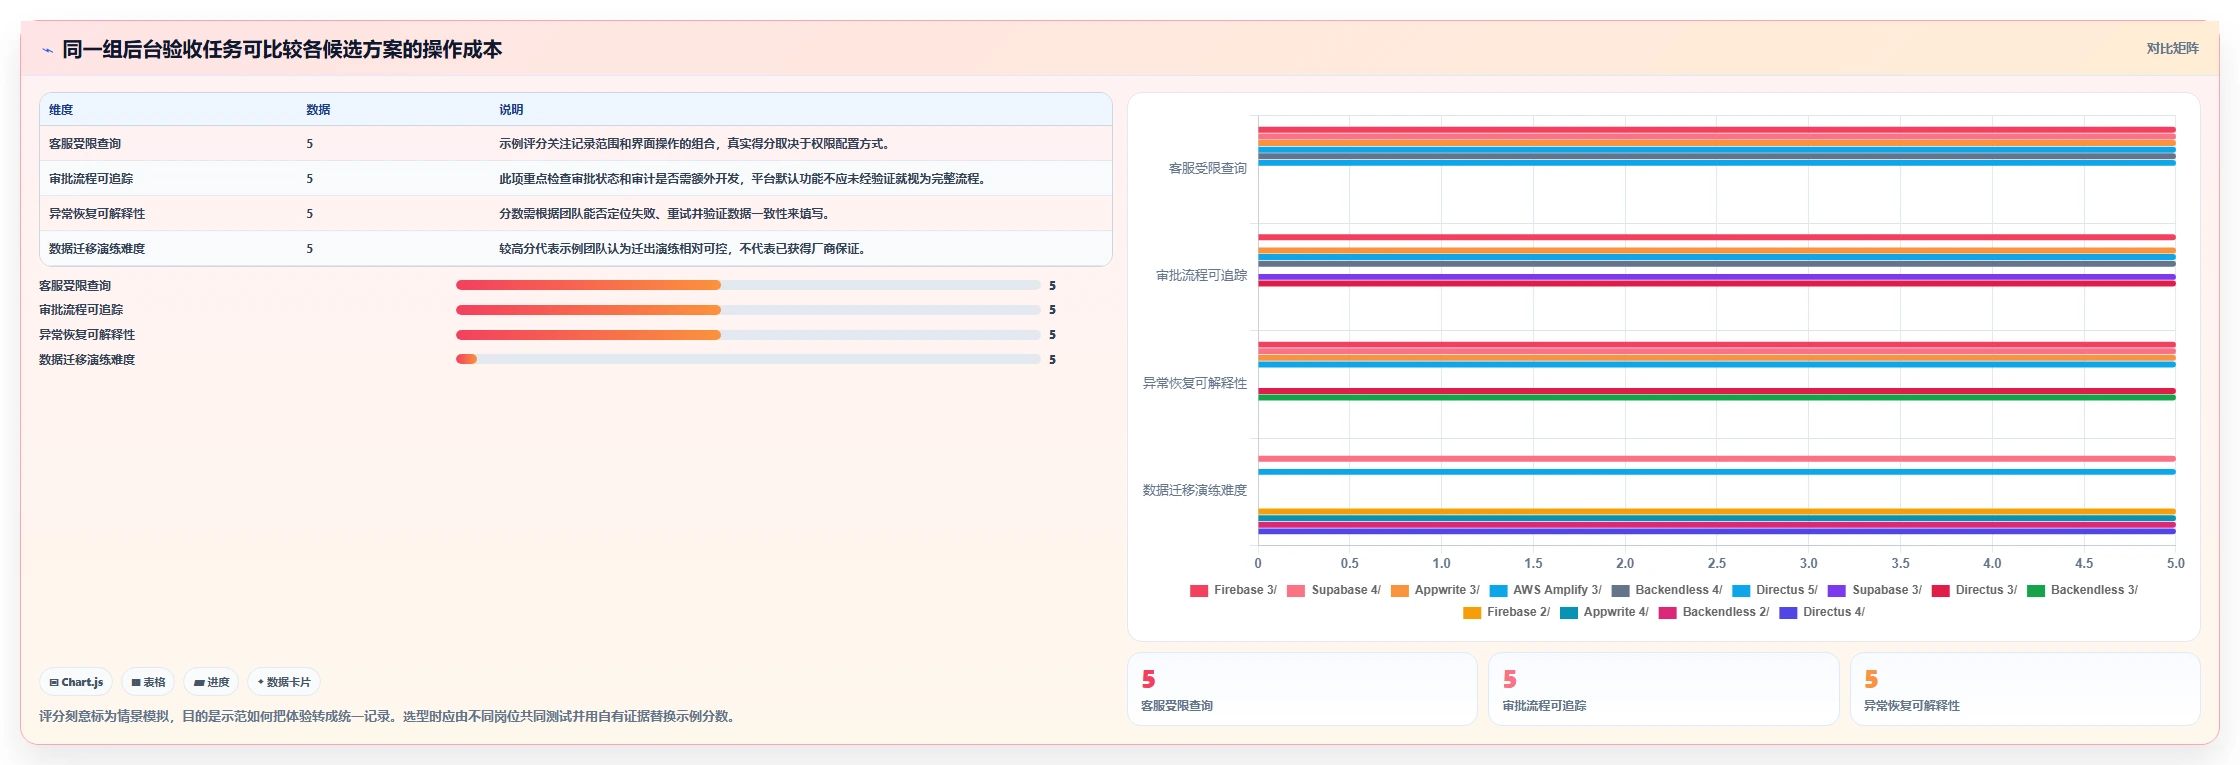Select the 进度 chip
Viewport: 2240px width, 765px height.
(211, 682)
